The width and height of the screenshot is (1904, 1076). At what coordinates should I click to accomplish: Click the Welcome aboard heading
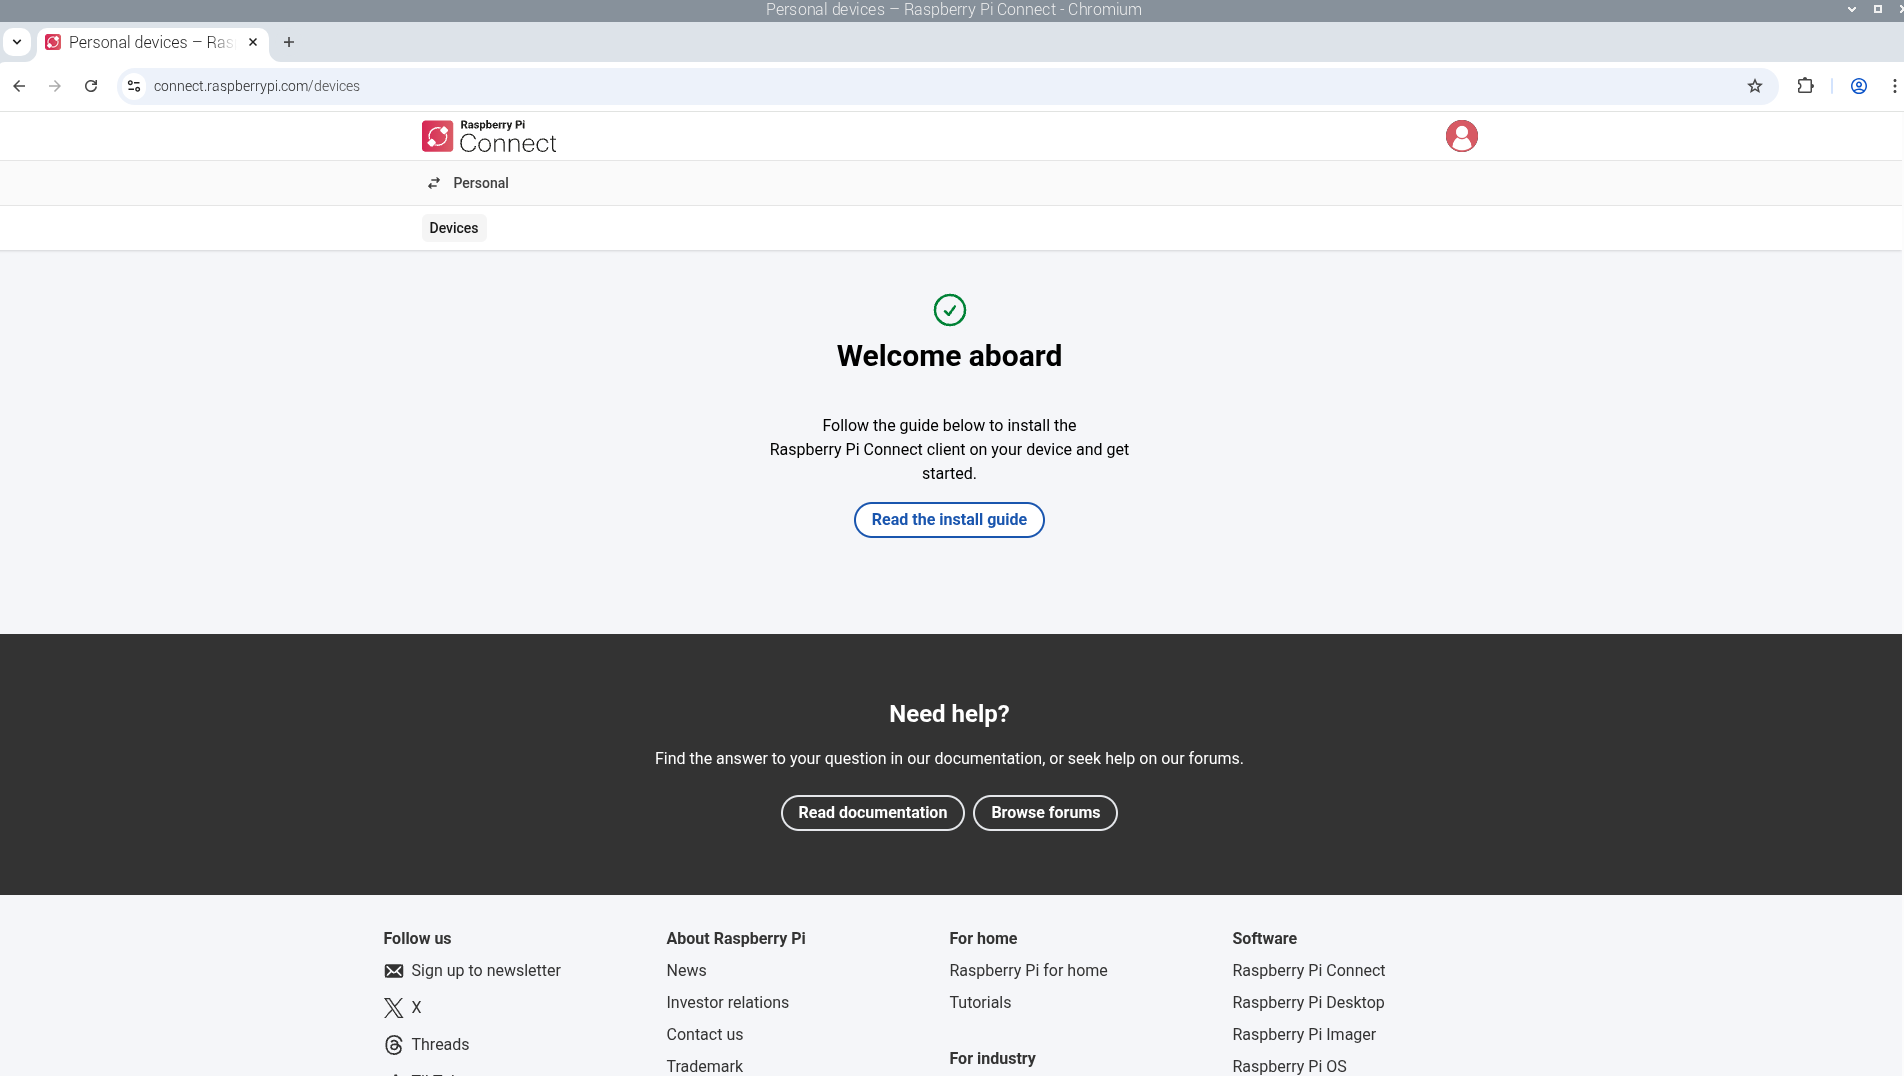[949, 356]
